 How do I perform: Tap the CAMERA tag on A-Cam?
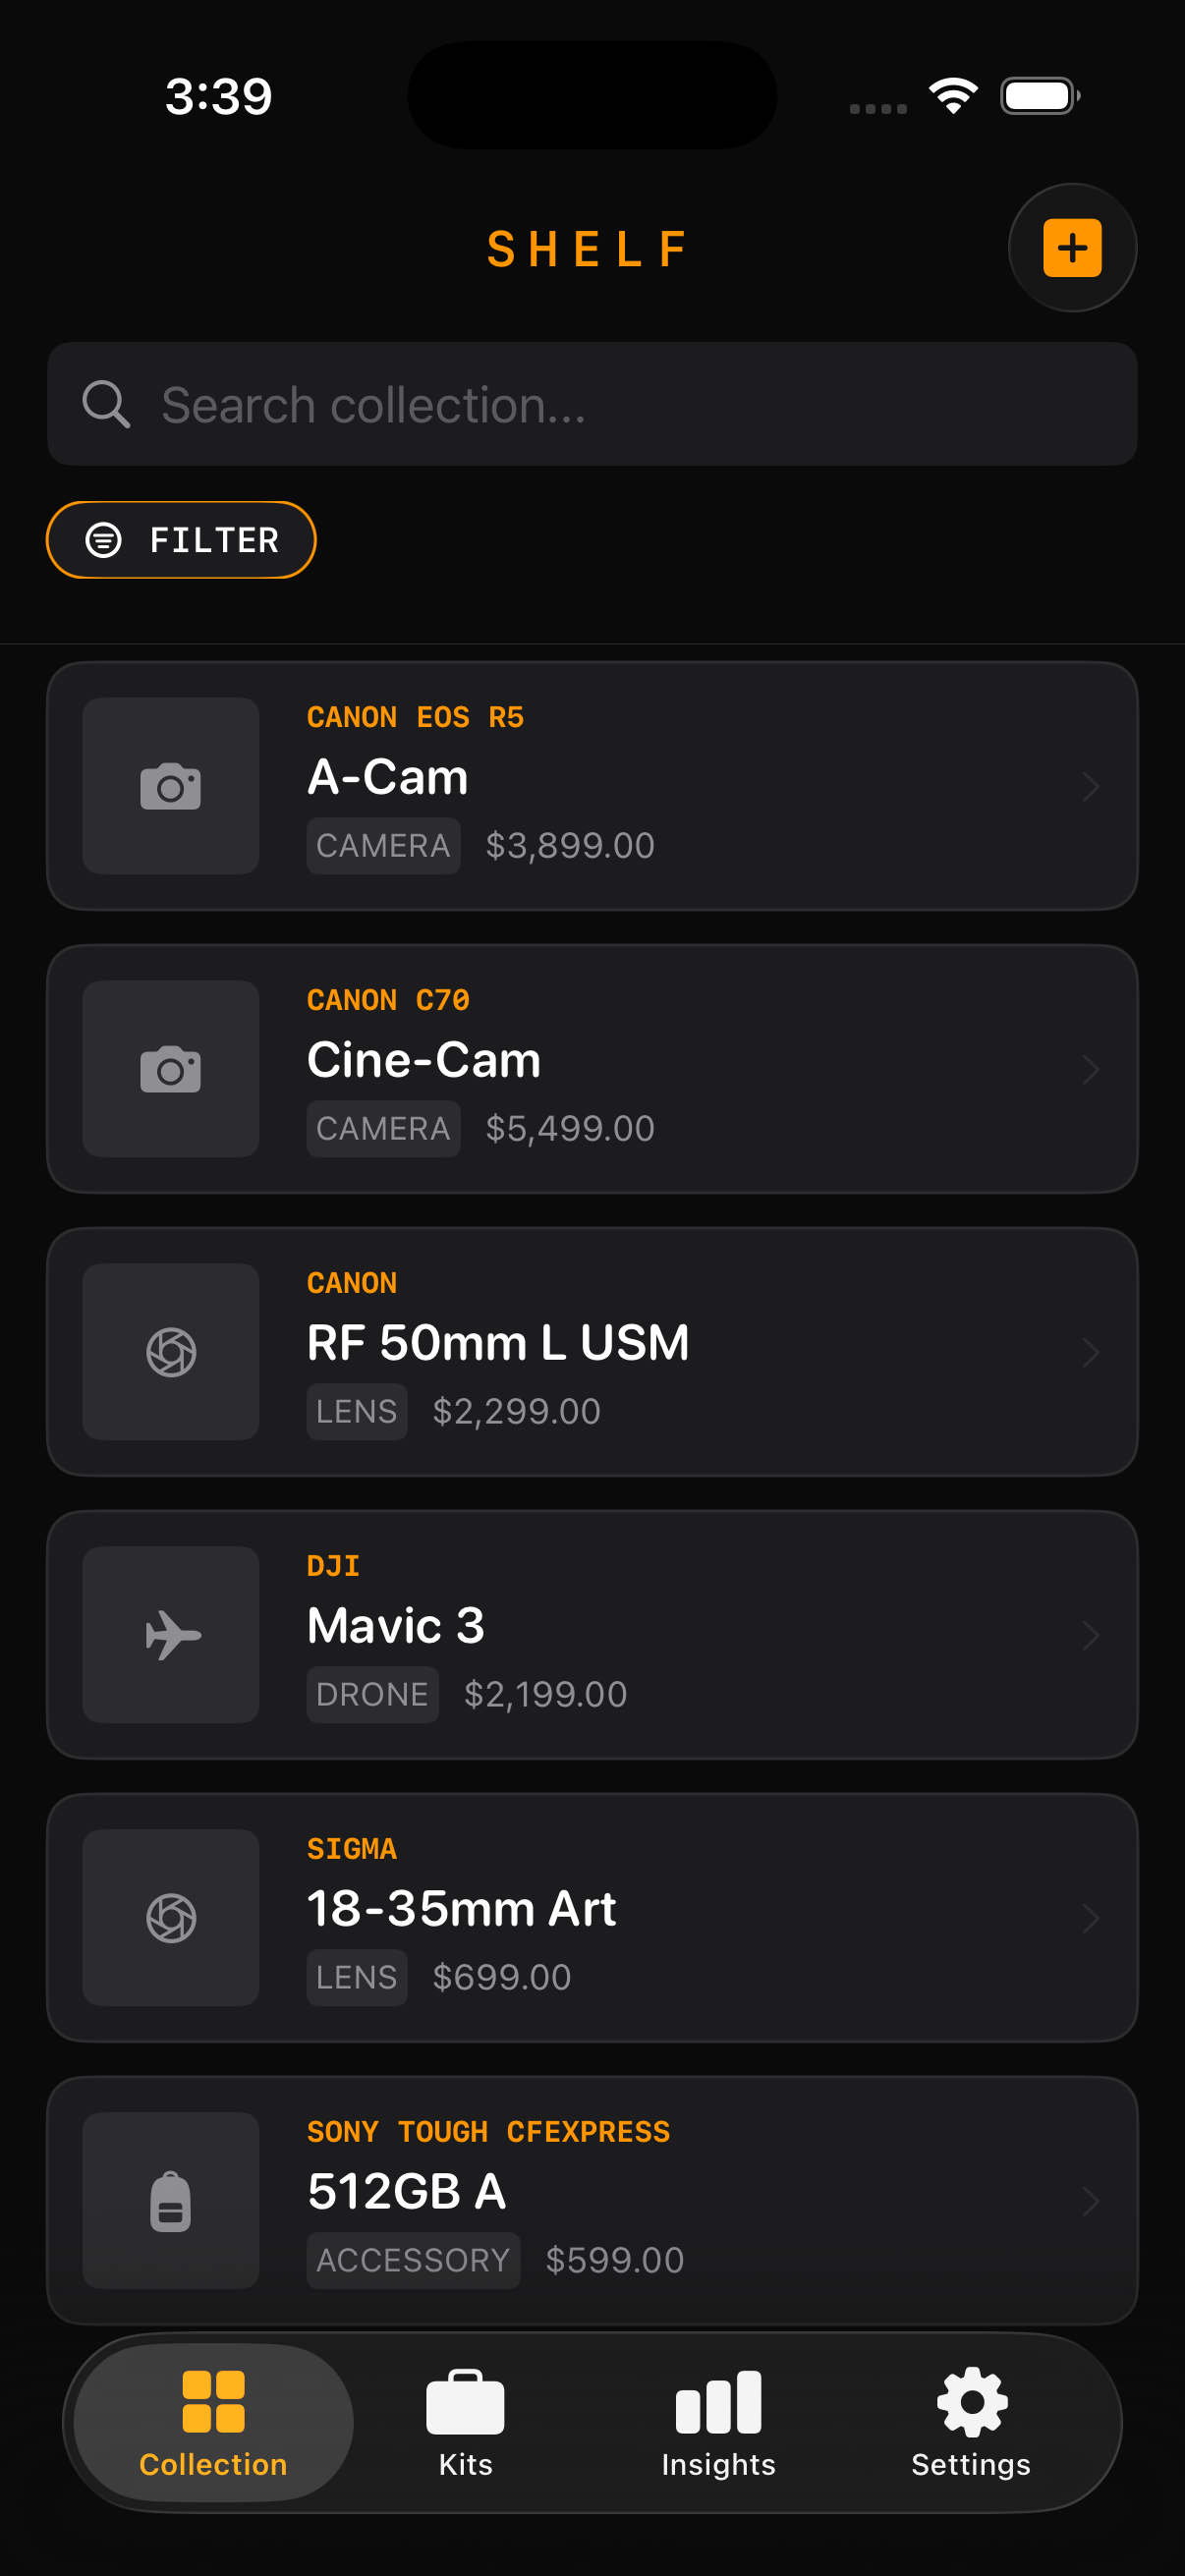383,846
